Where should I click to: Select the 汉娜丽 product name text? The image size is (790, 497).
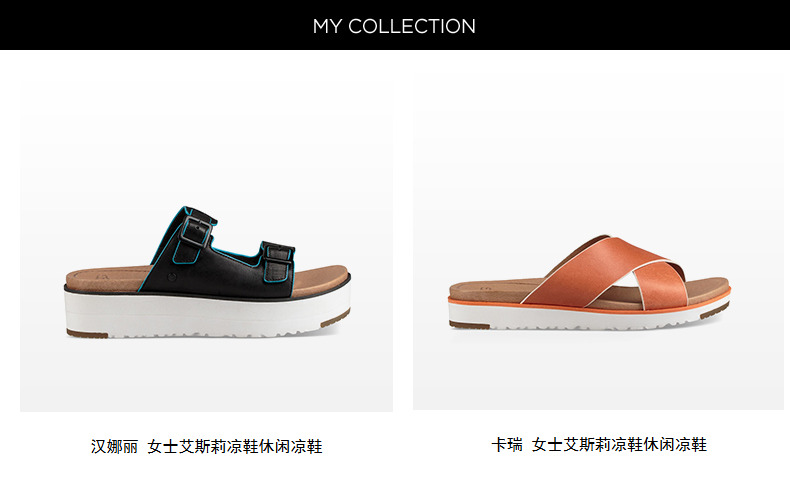pos(114,447)
